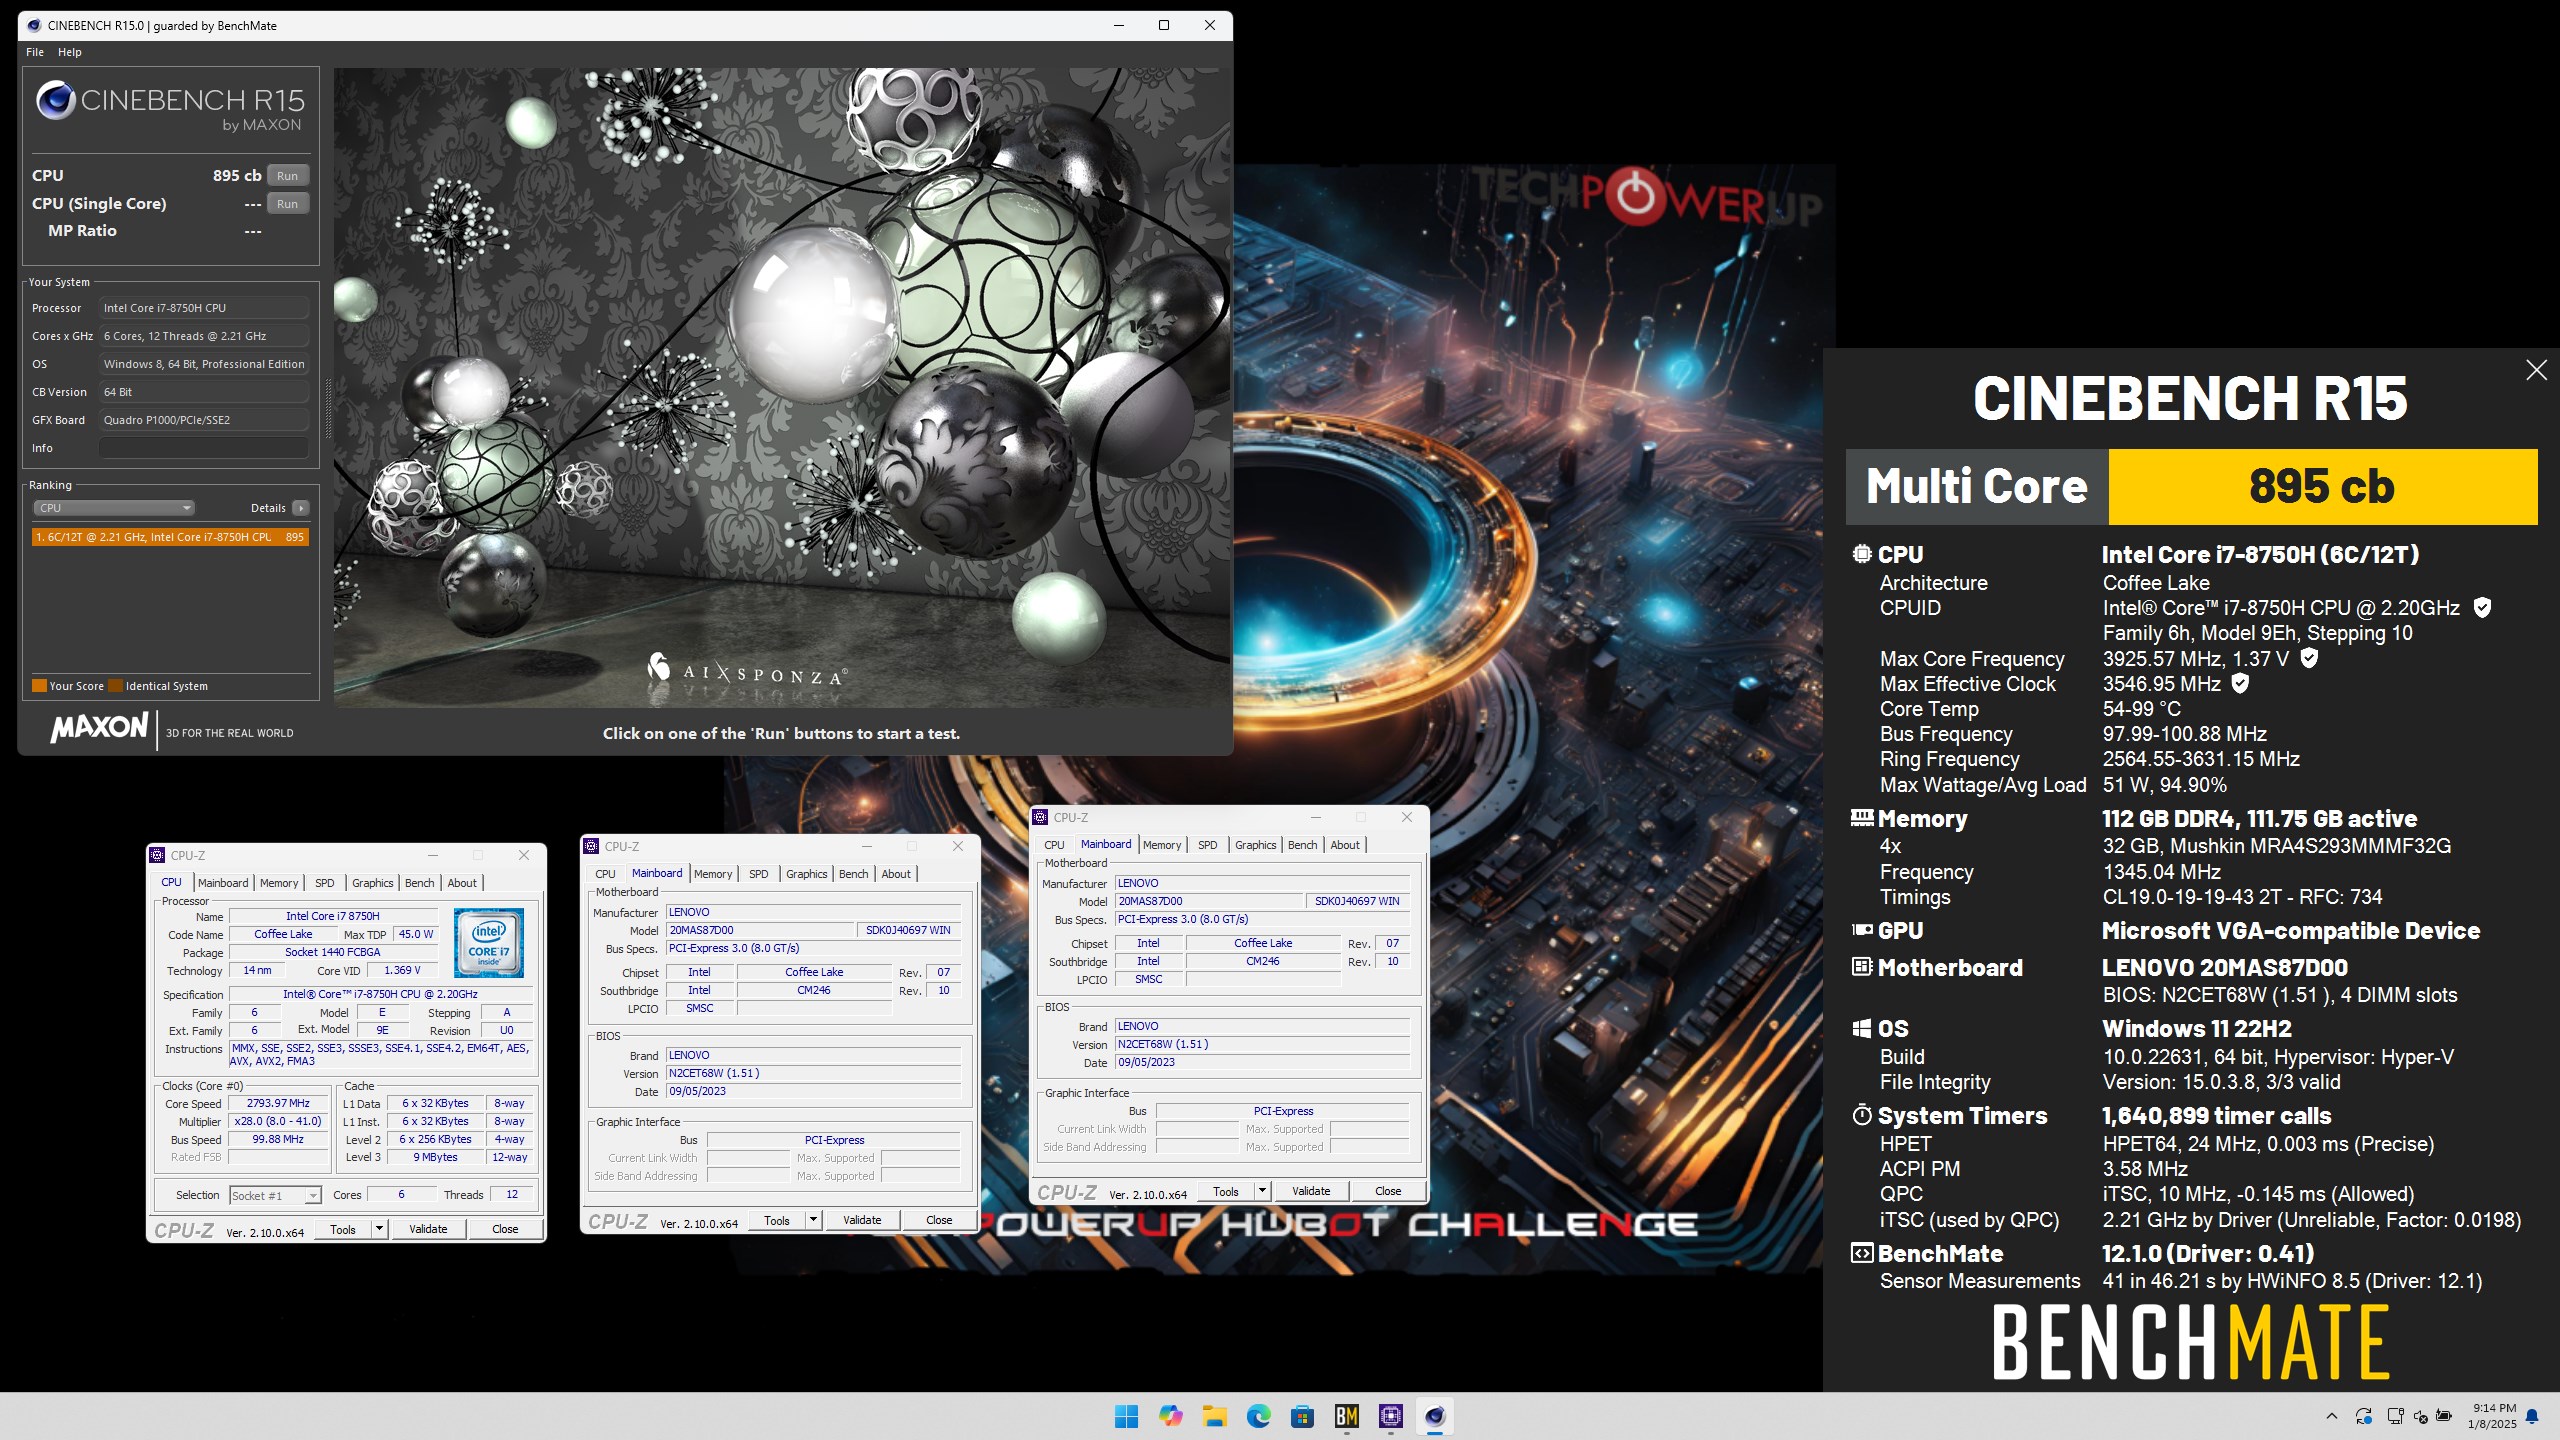Open Graphics tab in left CPU-Z window
2560x1440 pixels.
pos(372,883)
